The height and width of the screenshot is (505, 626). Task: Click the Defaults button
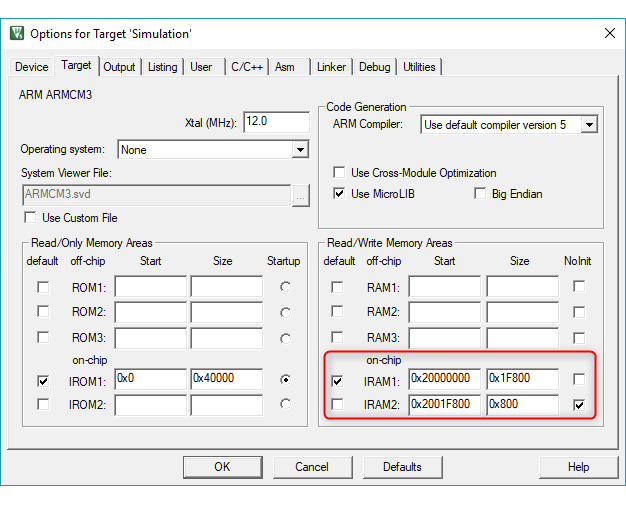pos(402,467)
